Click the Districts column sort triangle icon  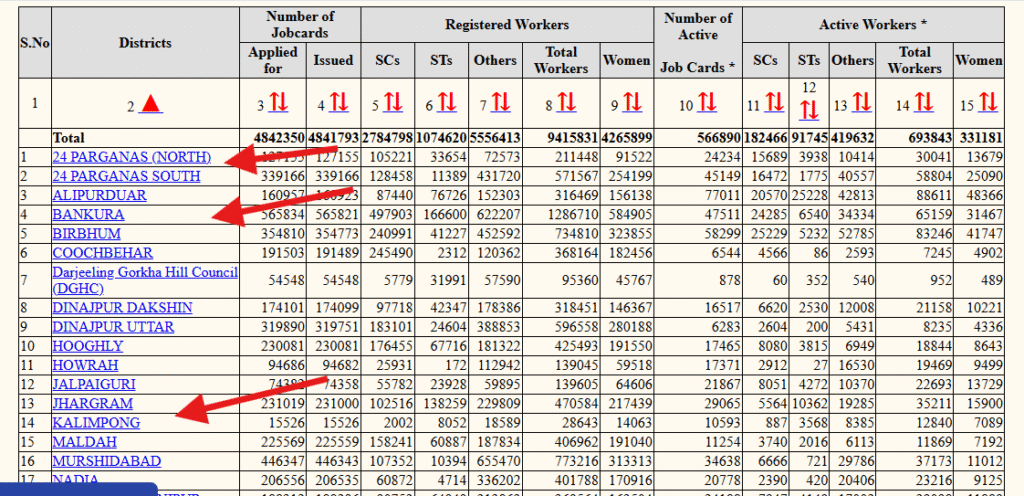[150, 103]
